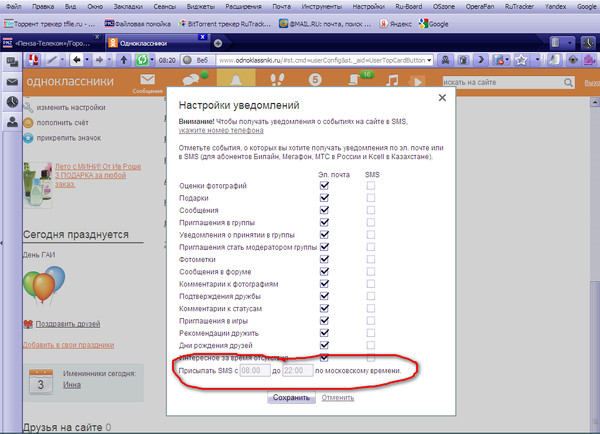Viewport: 600px width, 434px height.
Task: Enable SMS for Приглашения в группы
Action: [370, 222]
